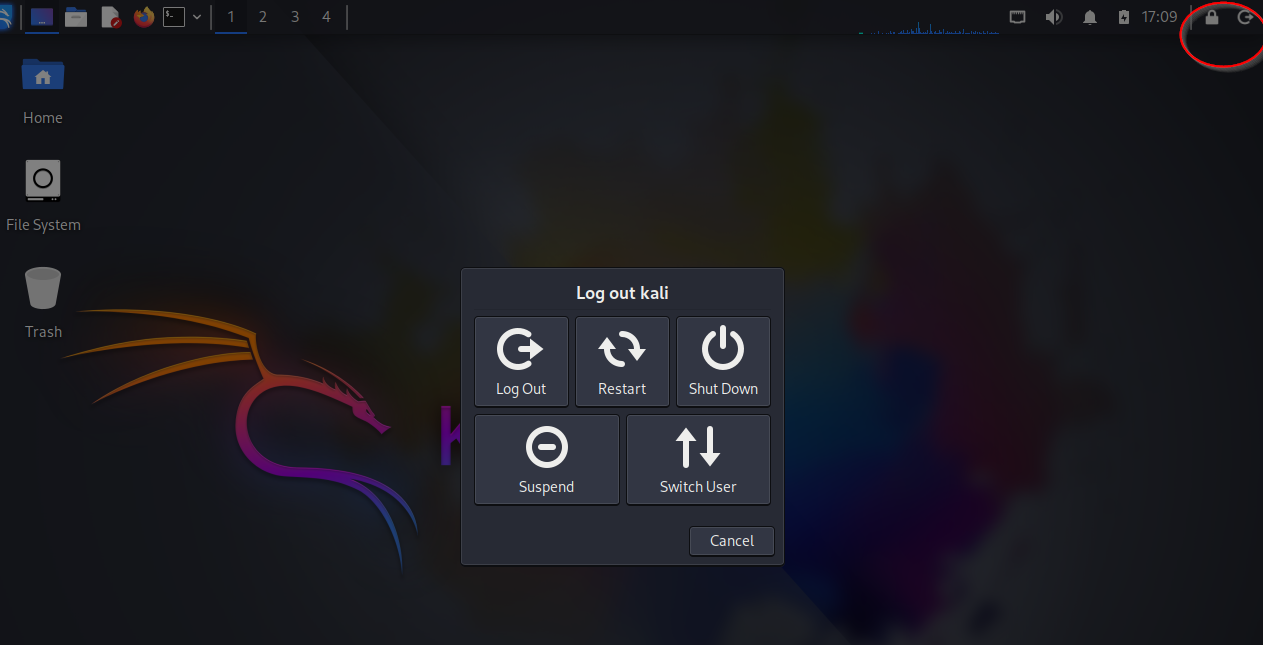Open the notifications bell
1263x645 pixels.
point(1090,17)
